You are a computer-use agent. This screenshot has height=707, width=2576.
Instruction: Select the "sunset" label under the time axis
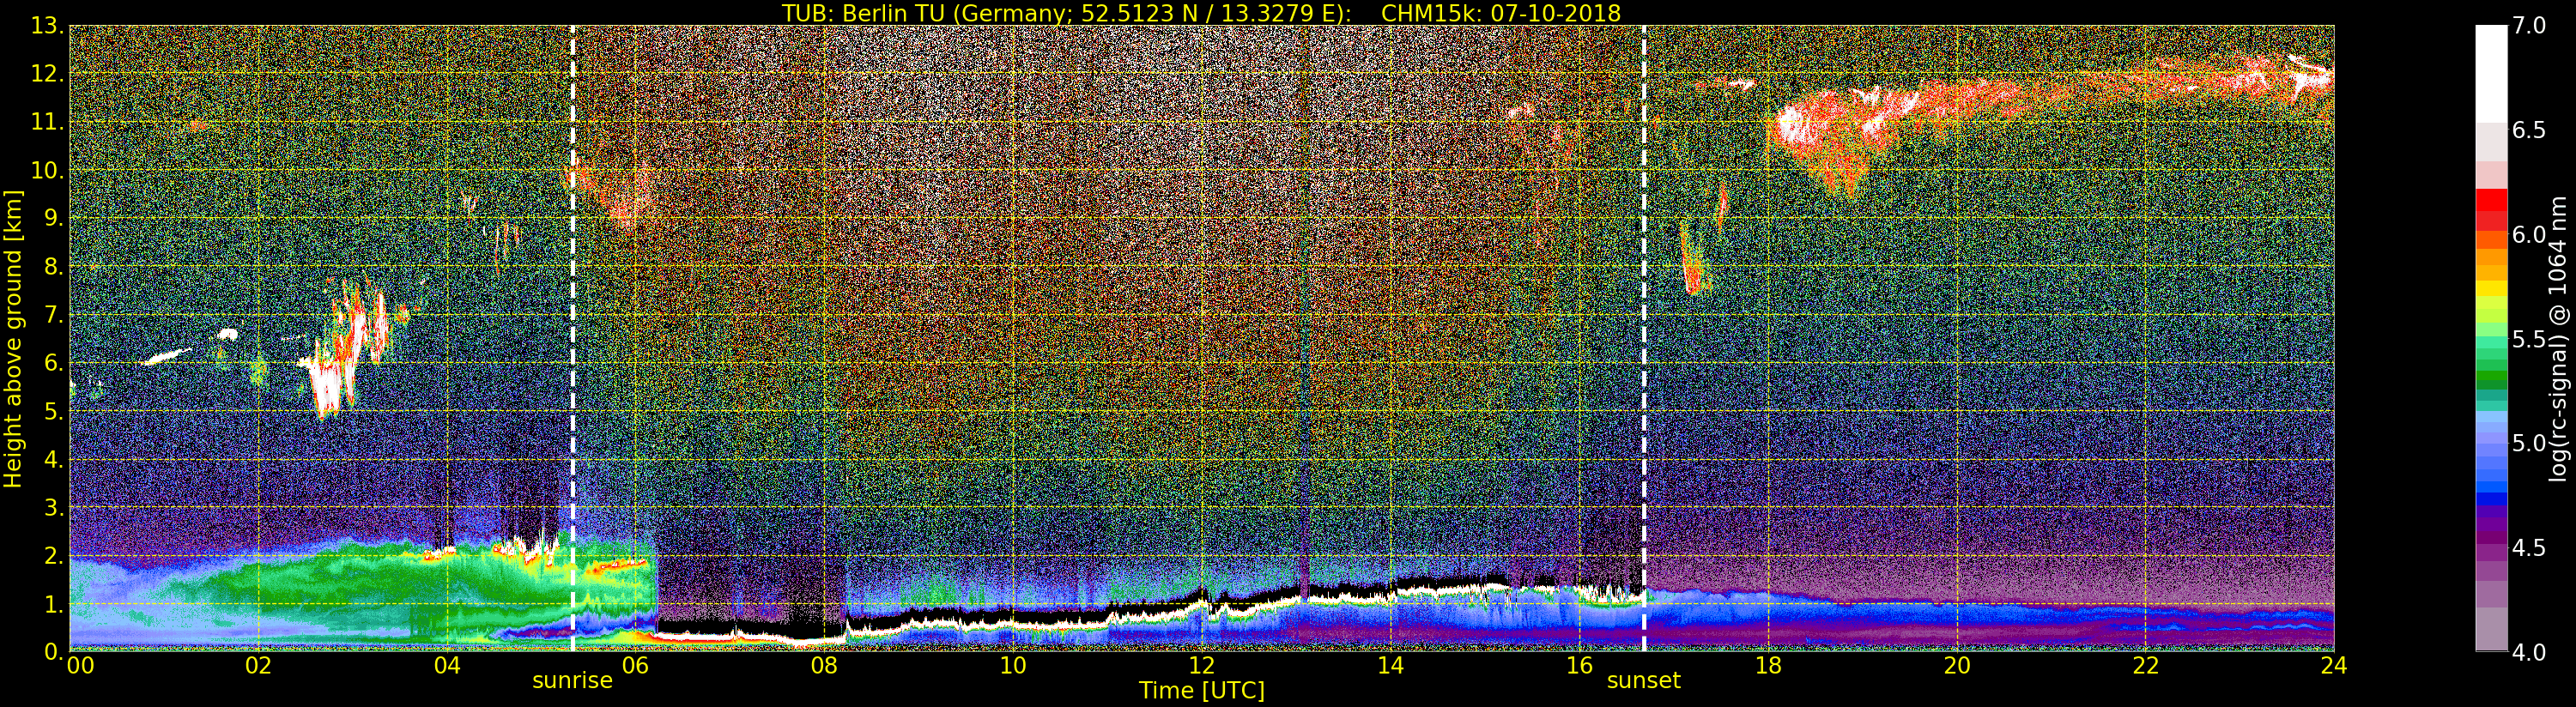pyautogui.click(x=1644, y=680)
